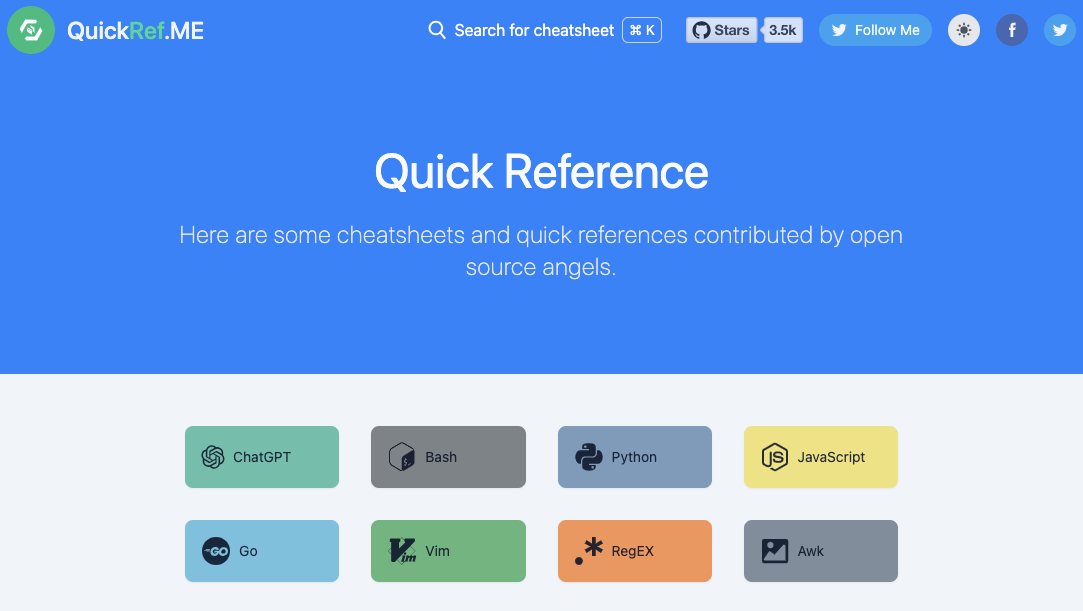1083x611 pixels.
Task: Open the RegEX cheatsheet card
Action: (x=635, y=551)
